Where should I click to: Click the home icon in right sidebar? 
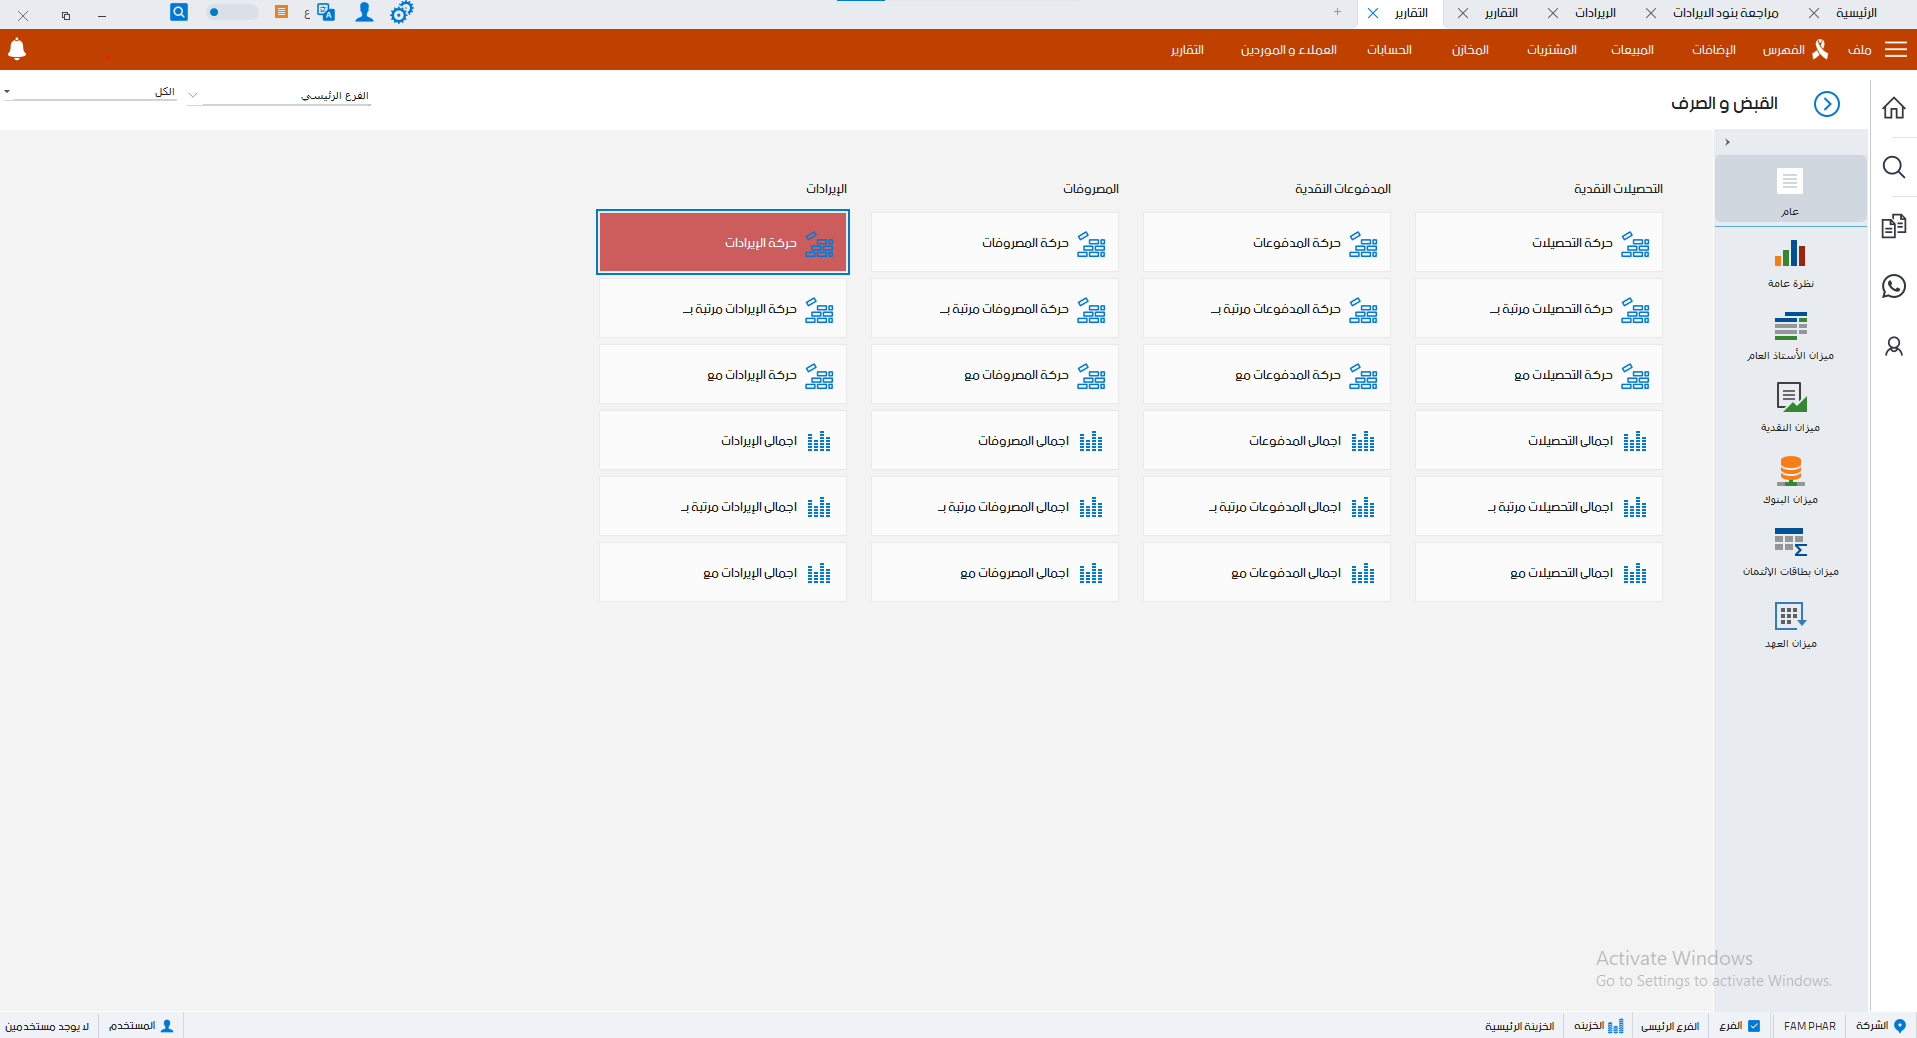[x=1893, y=108]
